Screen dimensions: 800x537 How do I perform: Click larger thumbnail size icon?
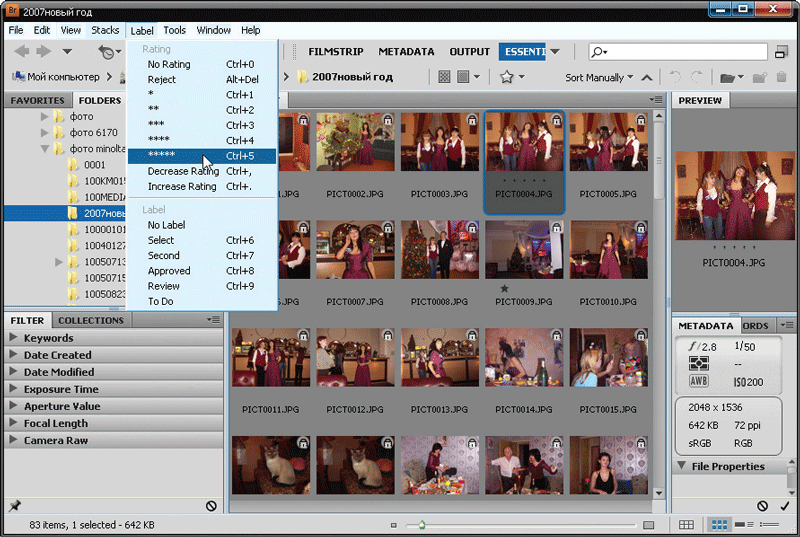click(x=648, y=525)
